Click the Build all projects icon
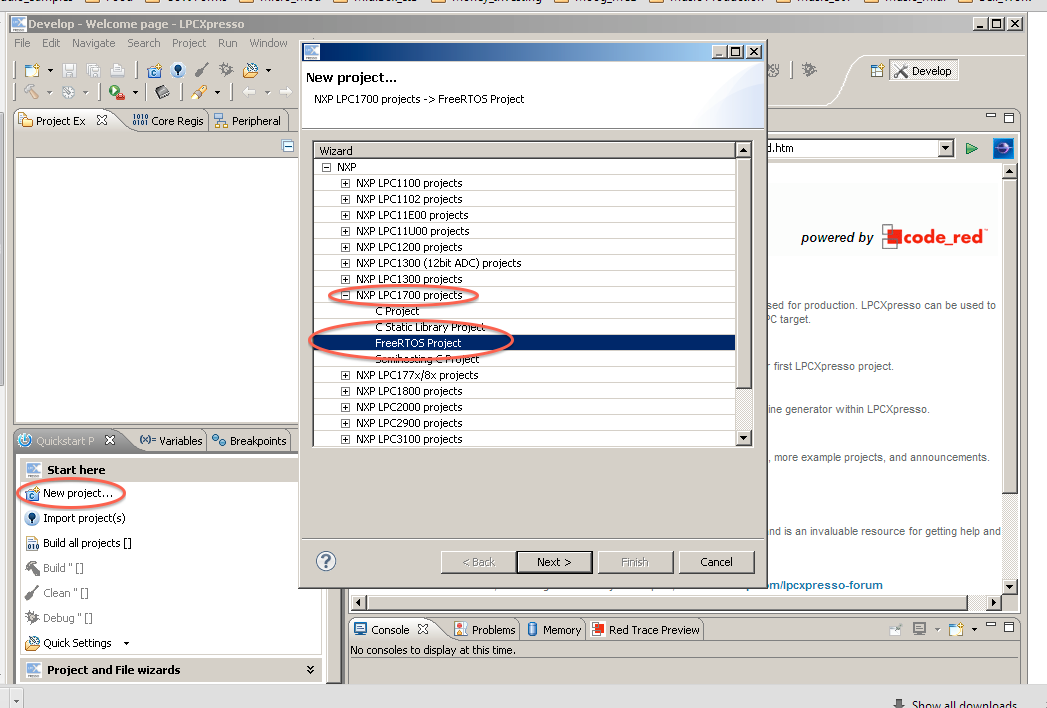 [x=32, y=543]
